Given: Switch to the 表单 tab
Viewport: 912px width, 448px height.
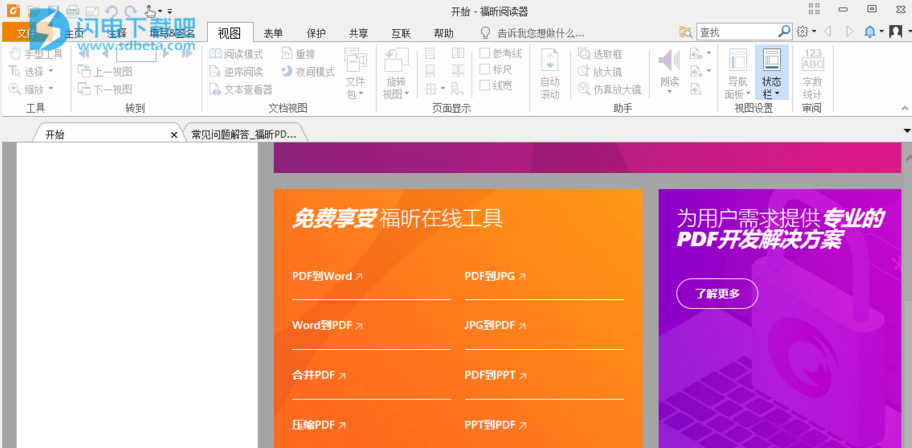Looking at the screenshot, I should click(x=273, y=33).
